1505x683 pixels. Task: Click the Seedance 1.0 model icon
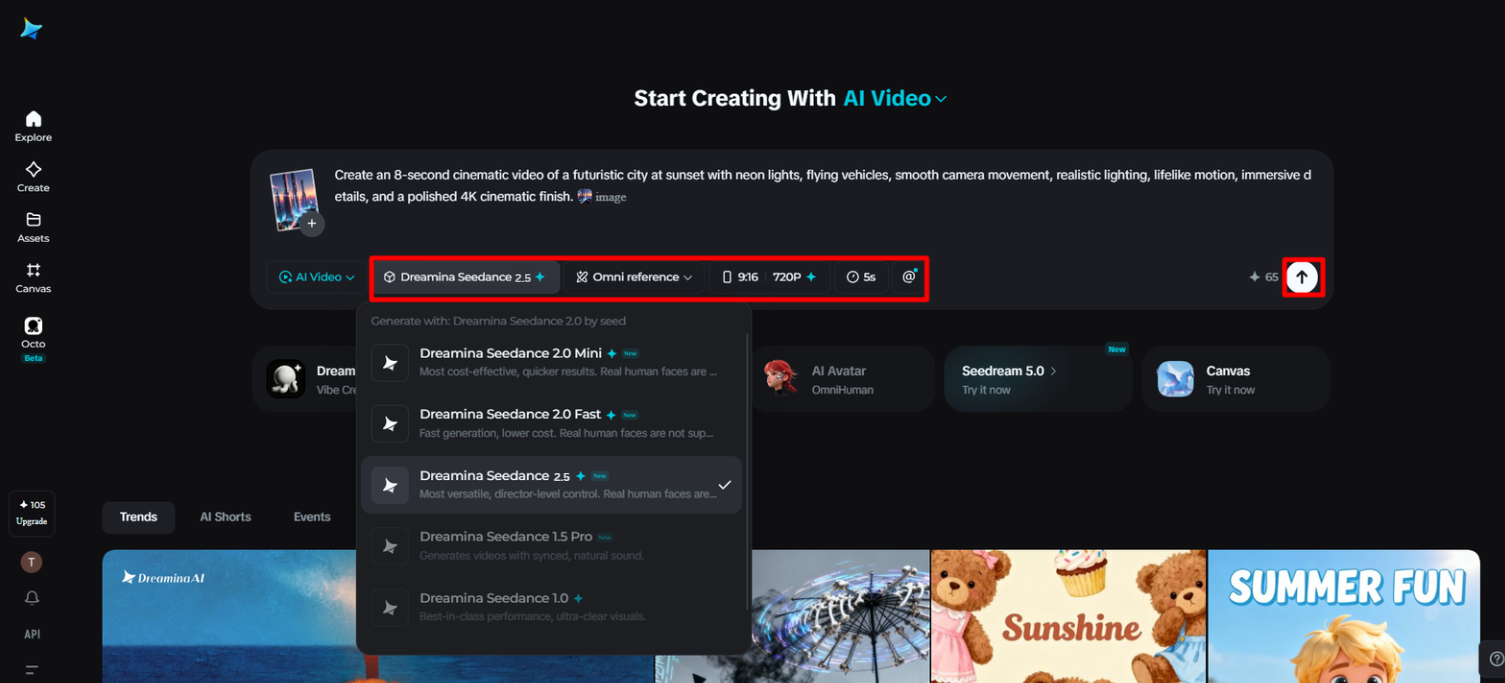pos(390,607)
